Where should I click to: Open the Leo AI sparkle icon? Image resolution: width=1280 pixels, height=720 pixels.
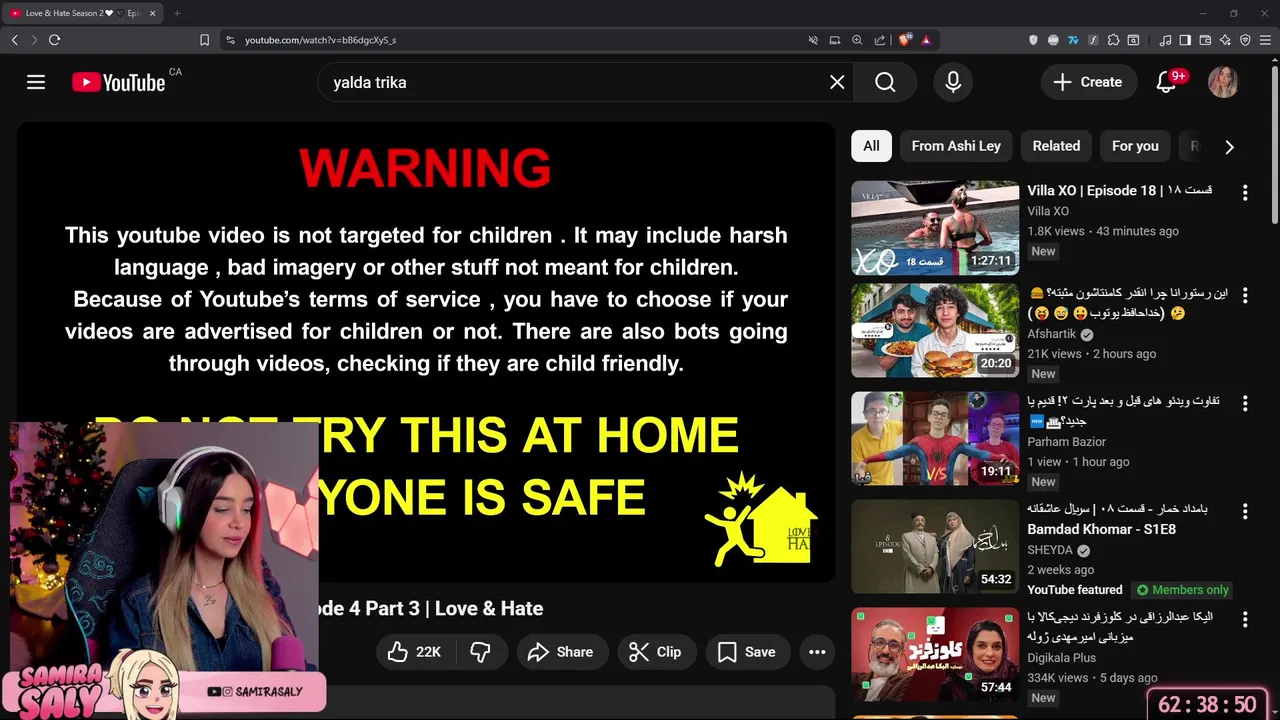1225,40
